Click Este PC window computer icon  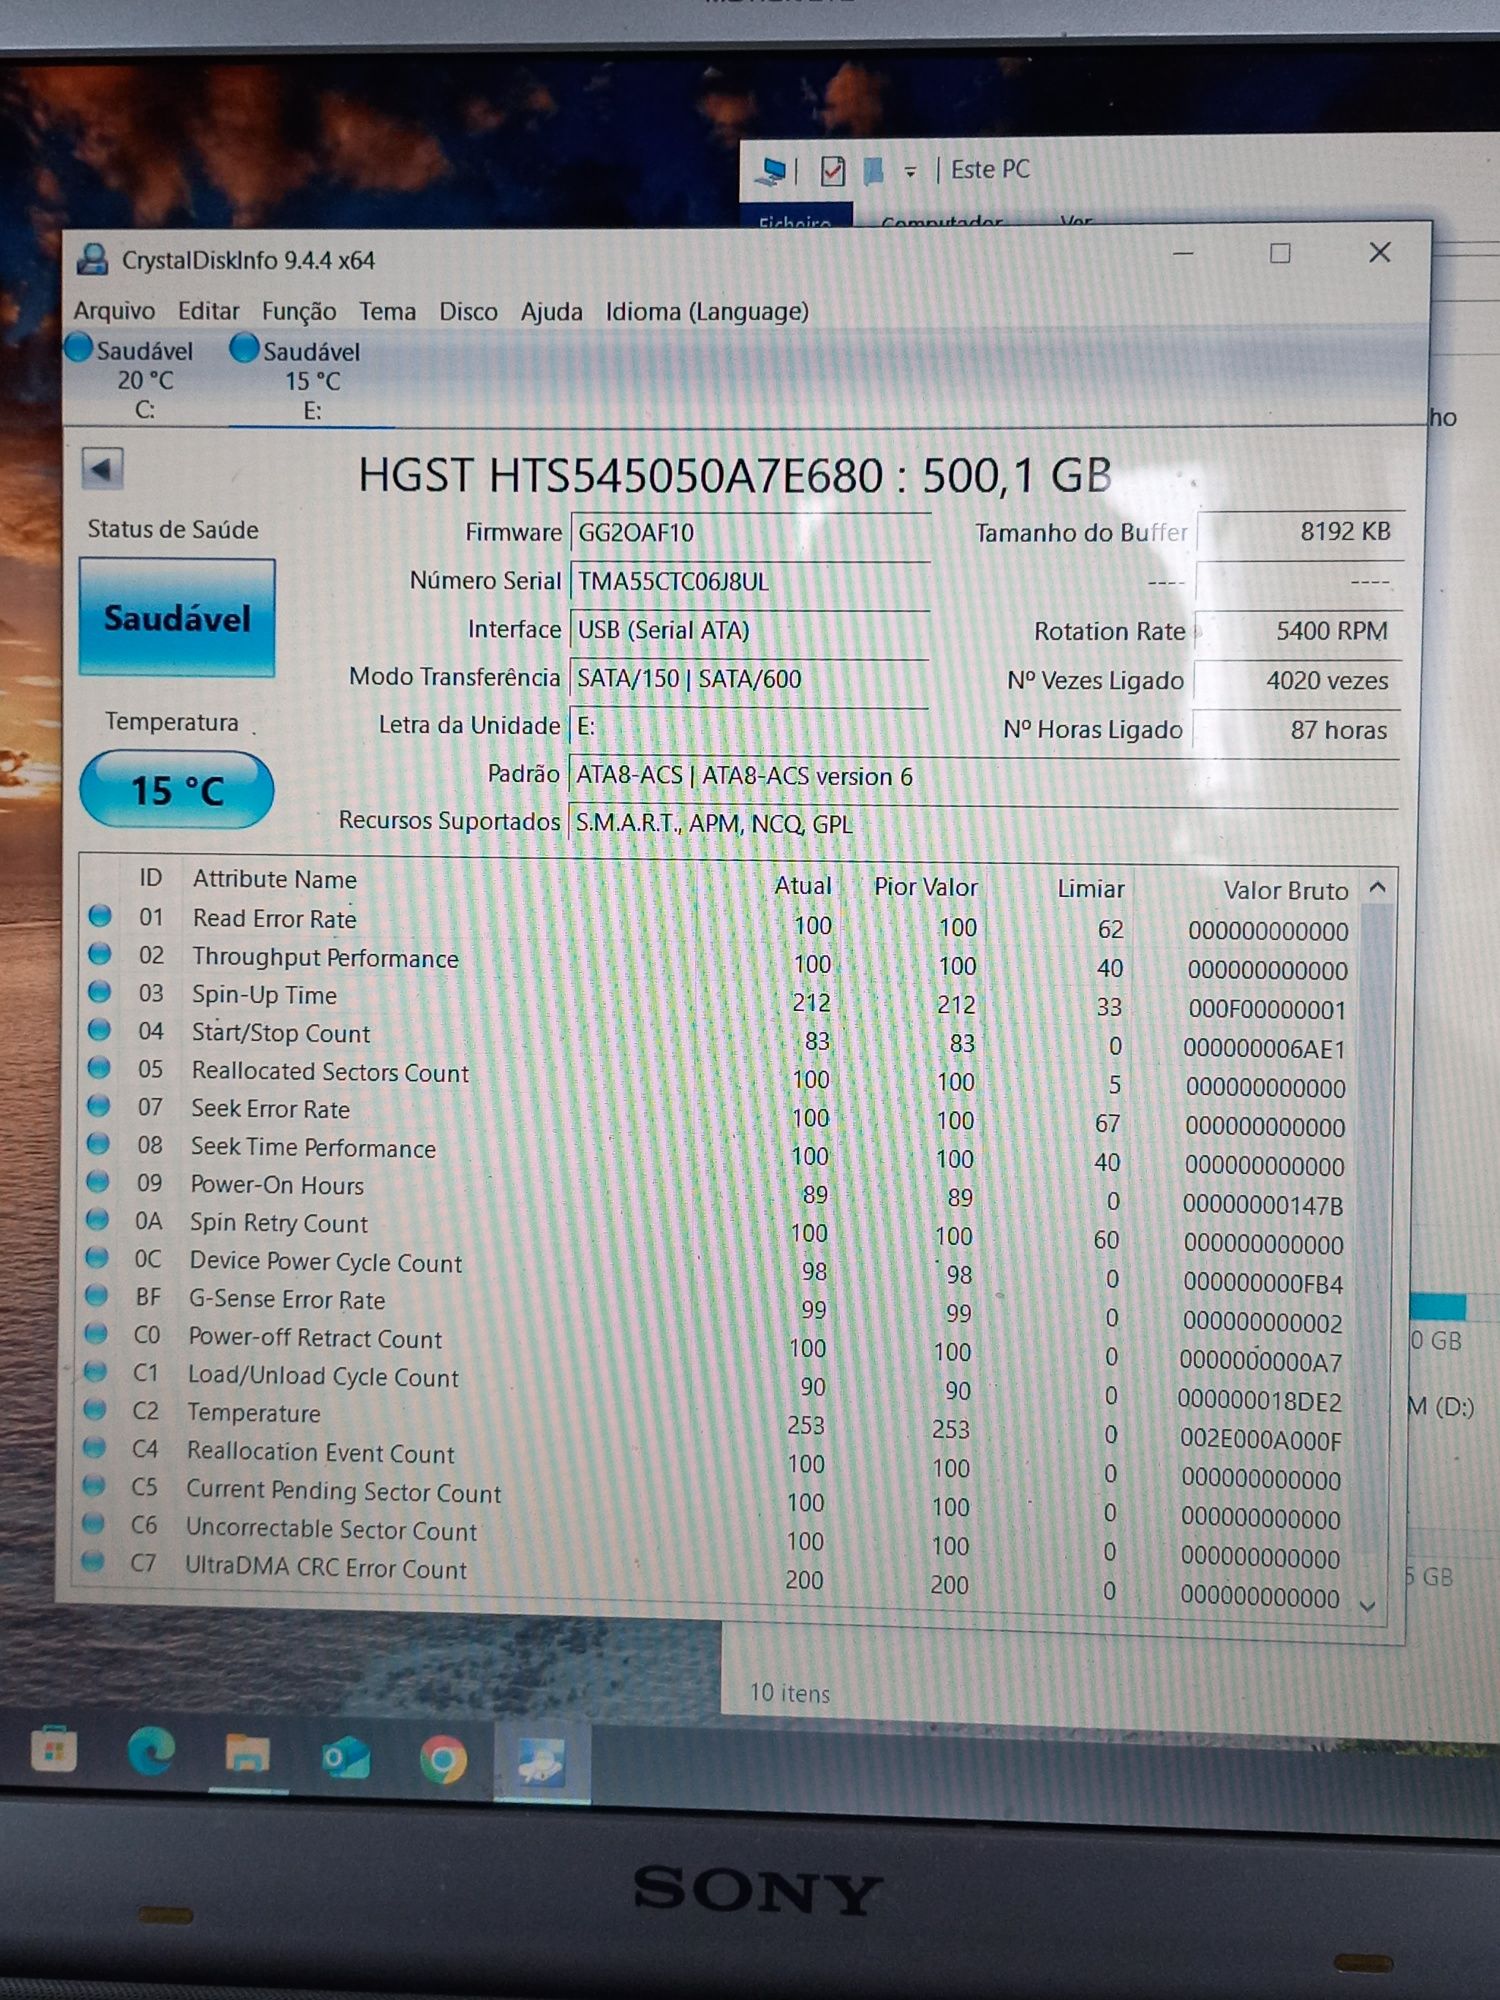[x=772, y=172]
